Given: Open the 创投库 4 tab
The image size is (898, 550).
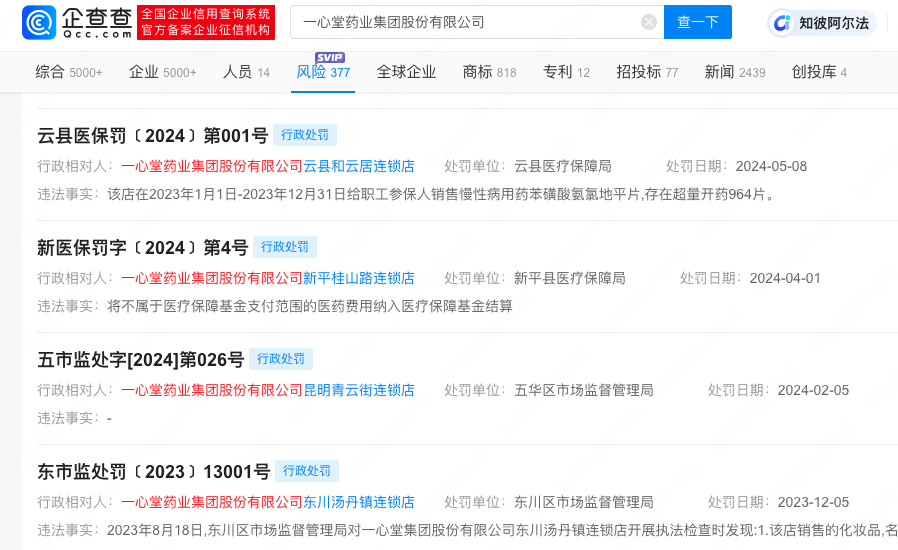Looking at the screenshot, I should point(819,72).
